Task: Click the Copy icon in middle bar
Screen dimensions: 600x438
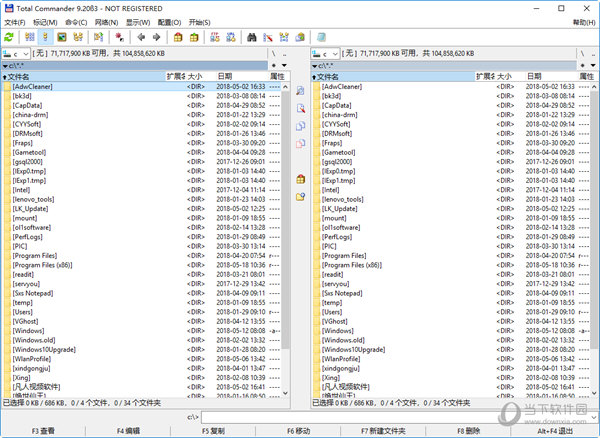Action: click(300, 126)
